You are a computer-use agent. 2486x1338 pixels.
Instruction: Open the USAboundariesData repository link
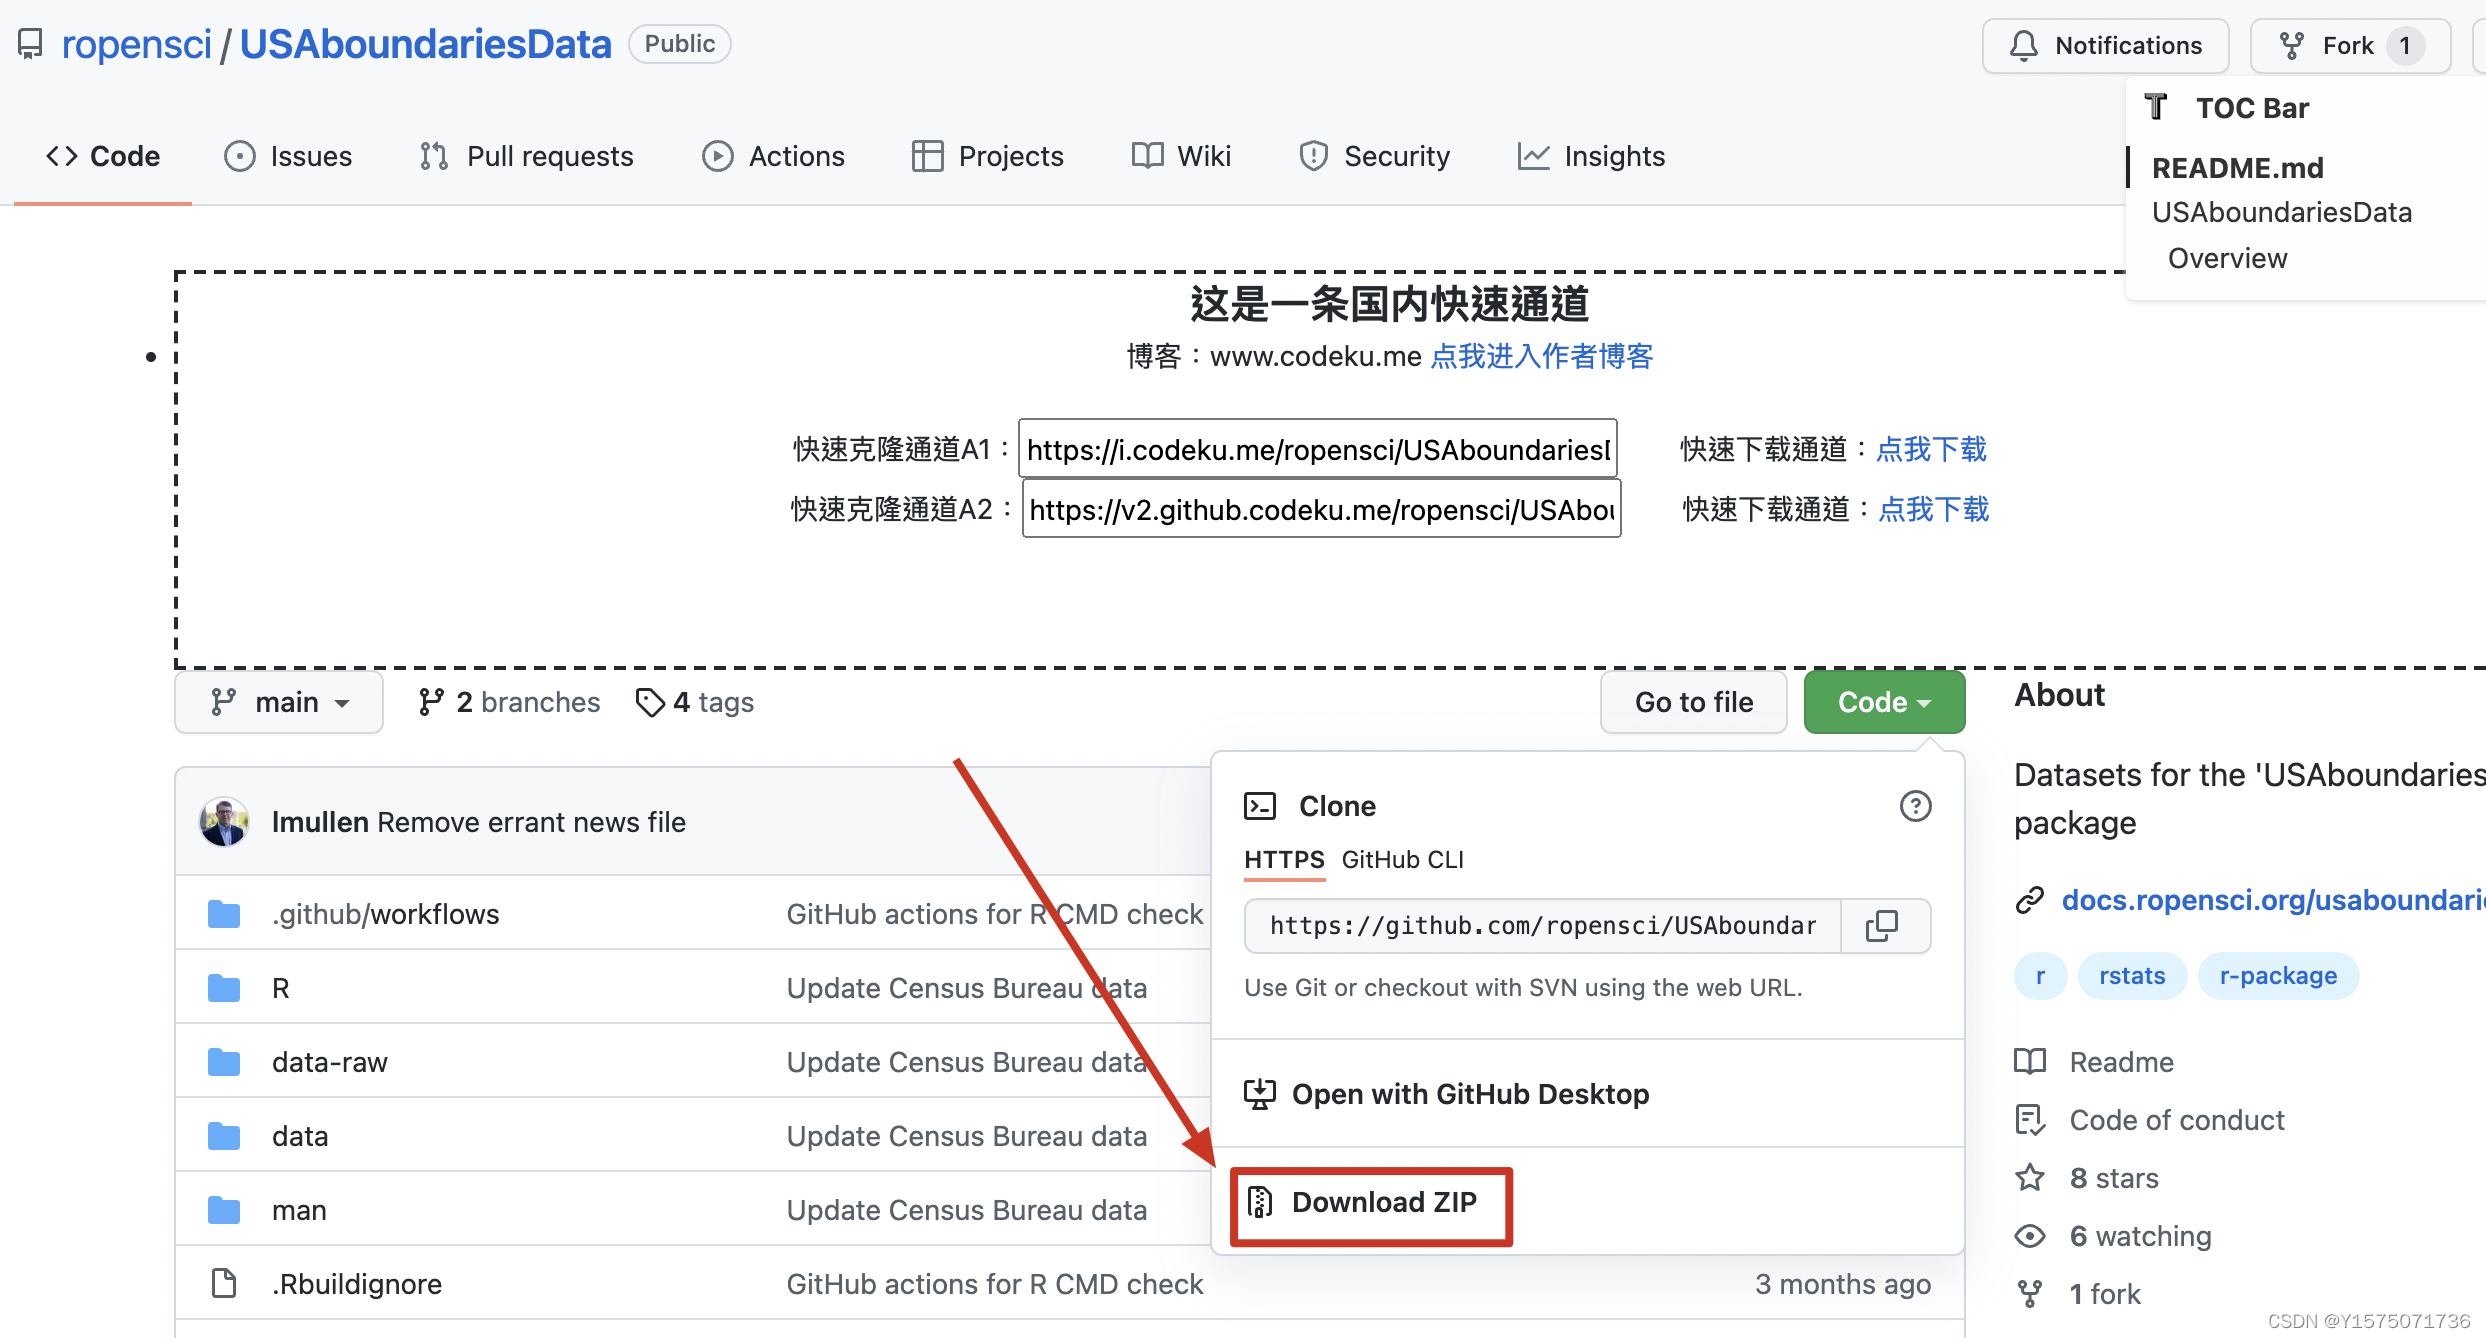tap(425, 44)
